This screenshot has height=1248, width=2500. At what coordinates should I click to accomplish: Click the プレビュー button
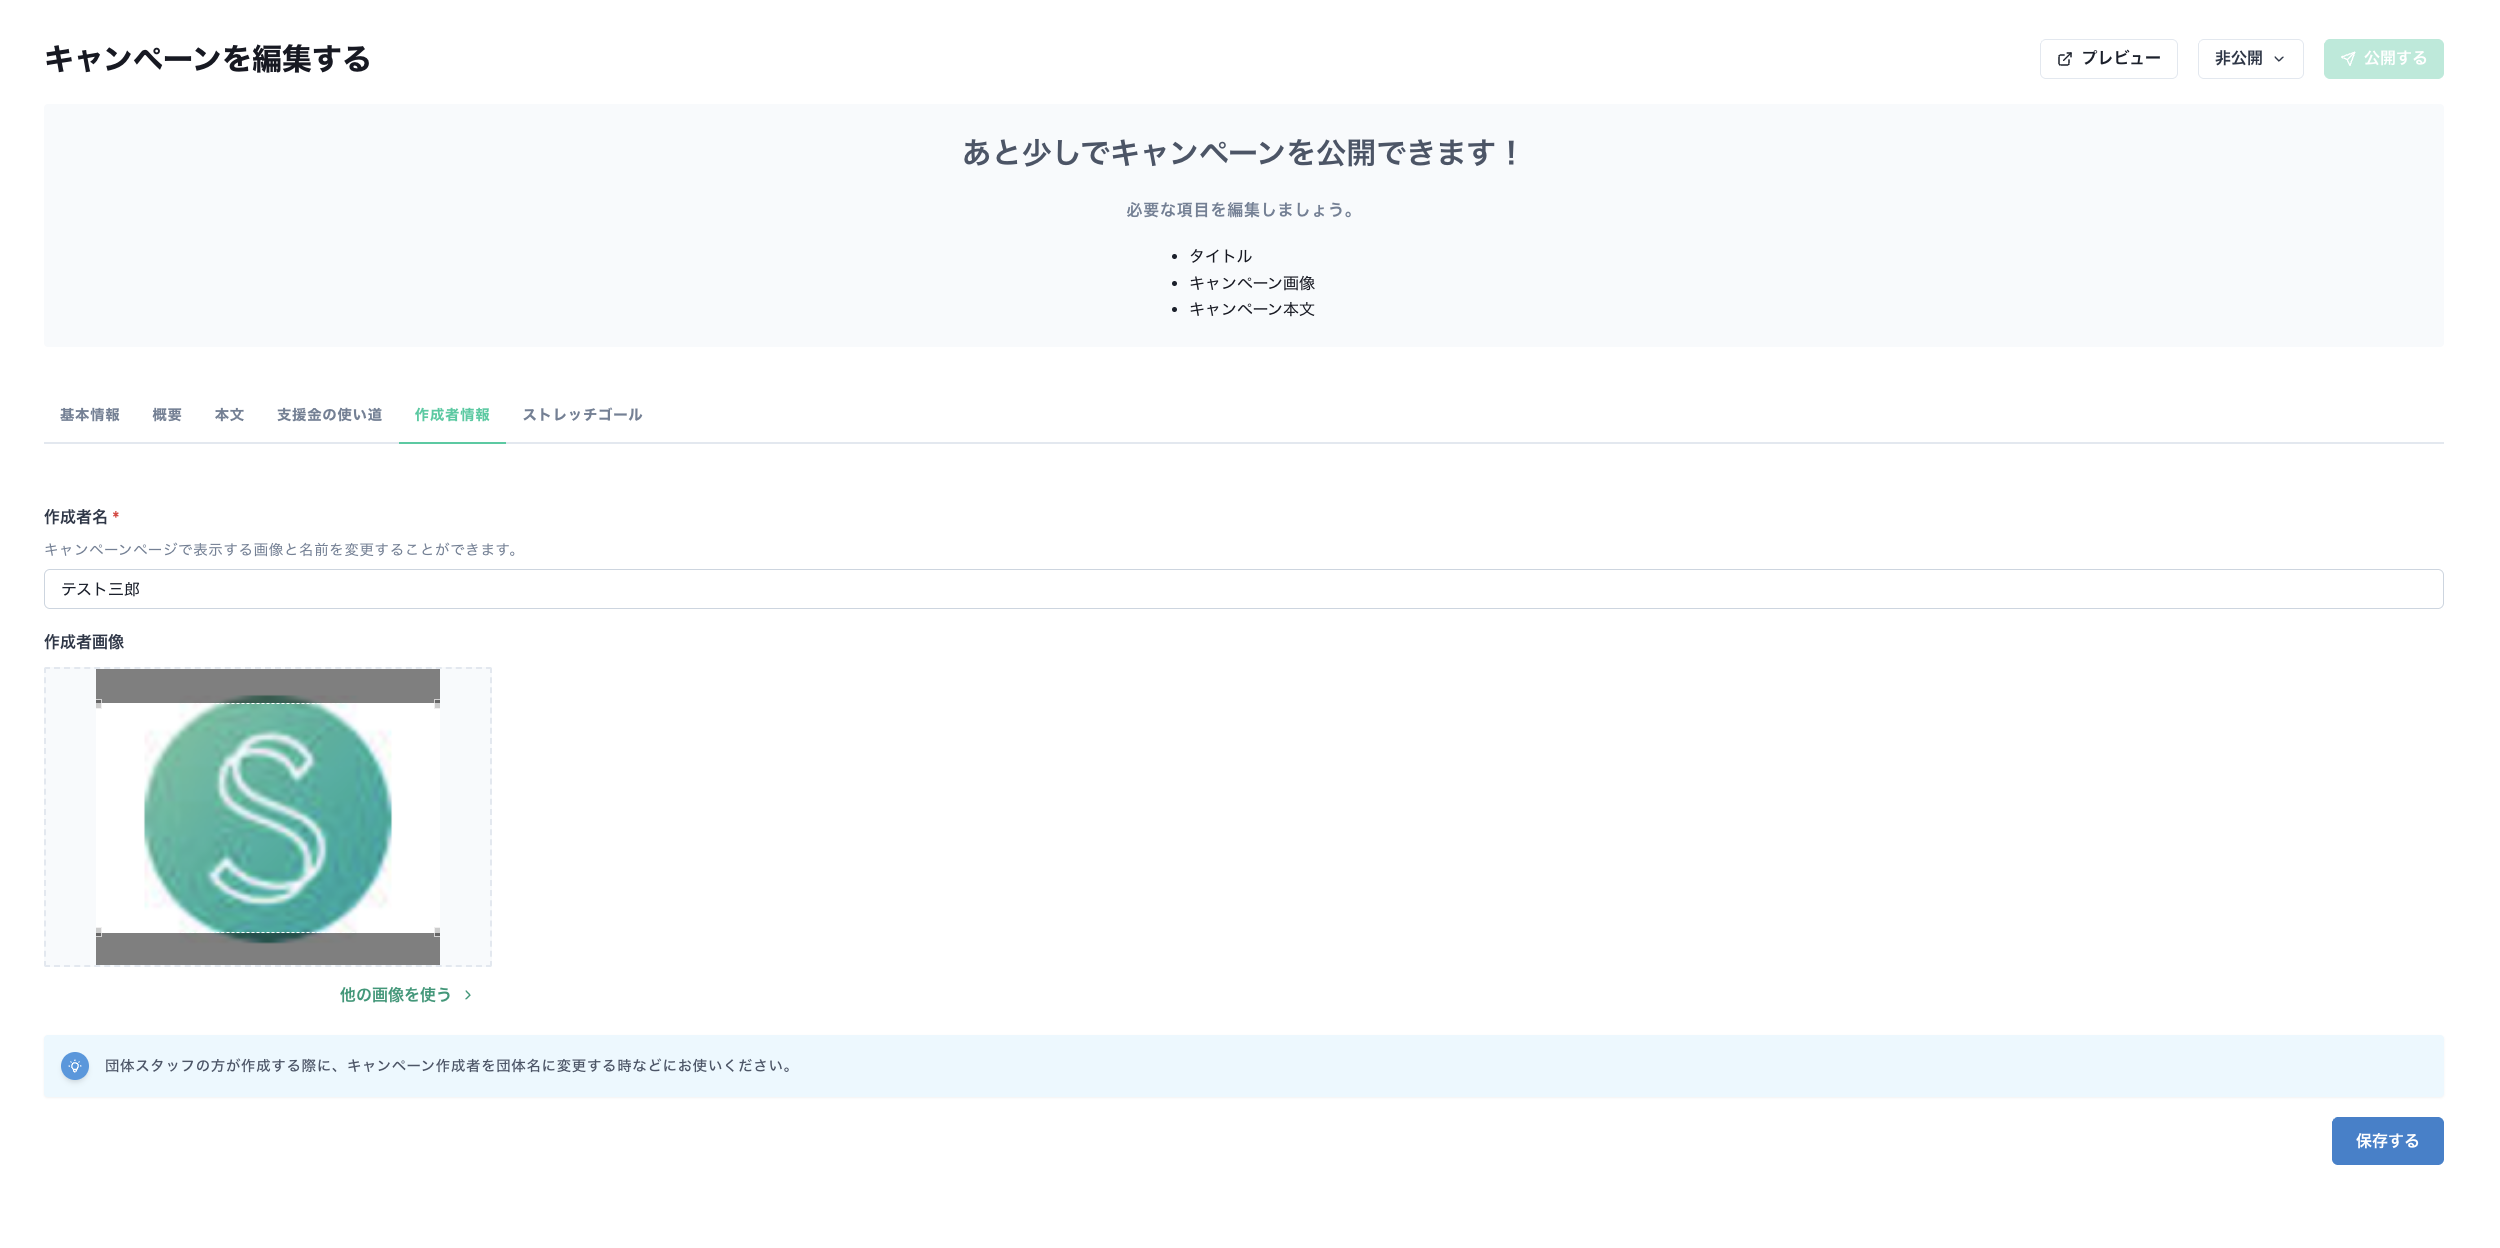pyautogui.click(x=2108, y=58)
